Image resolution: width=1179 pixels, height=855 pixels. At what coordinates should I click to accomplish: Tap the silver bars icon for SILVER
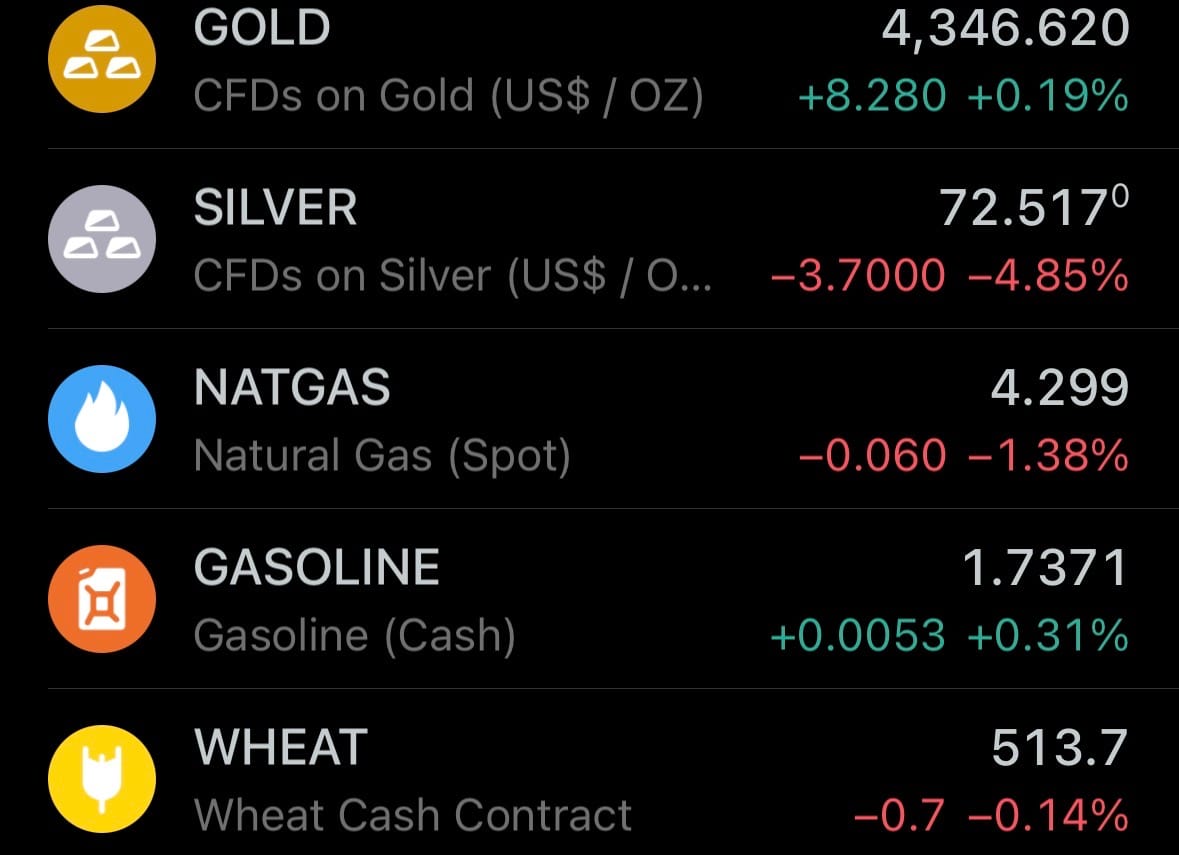[102, 238]
